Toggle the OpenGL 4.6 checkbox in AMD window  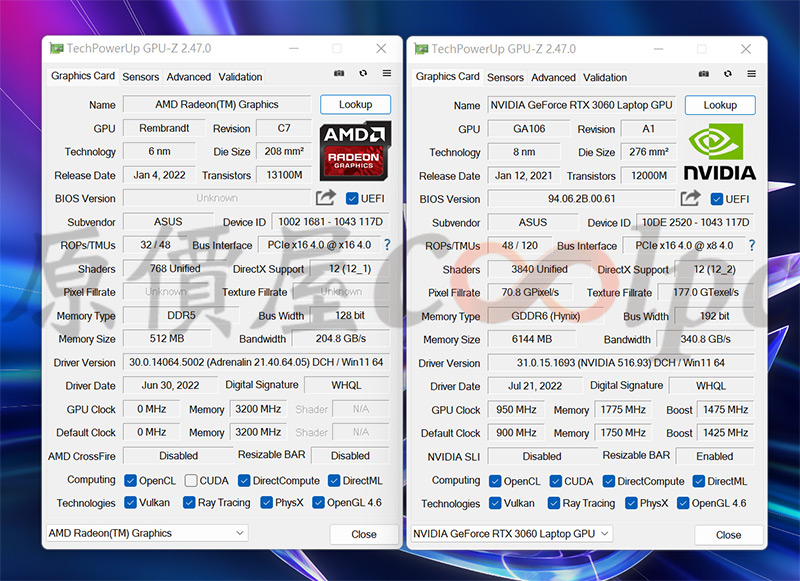(318, 502)
